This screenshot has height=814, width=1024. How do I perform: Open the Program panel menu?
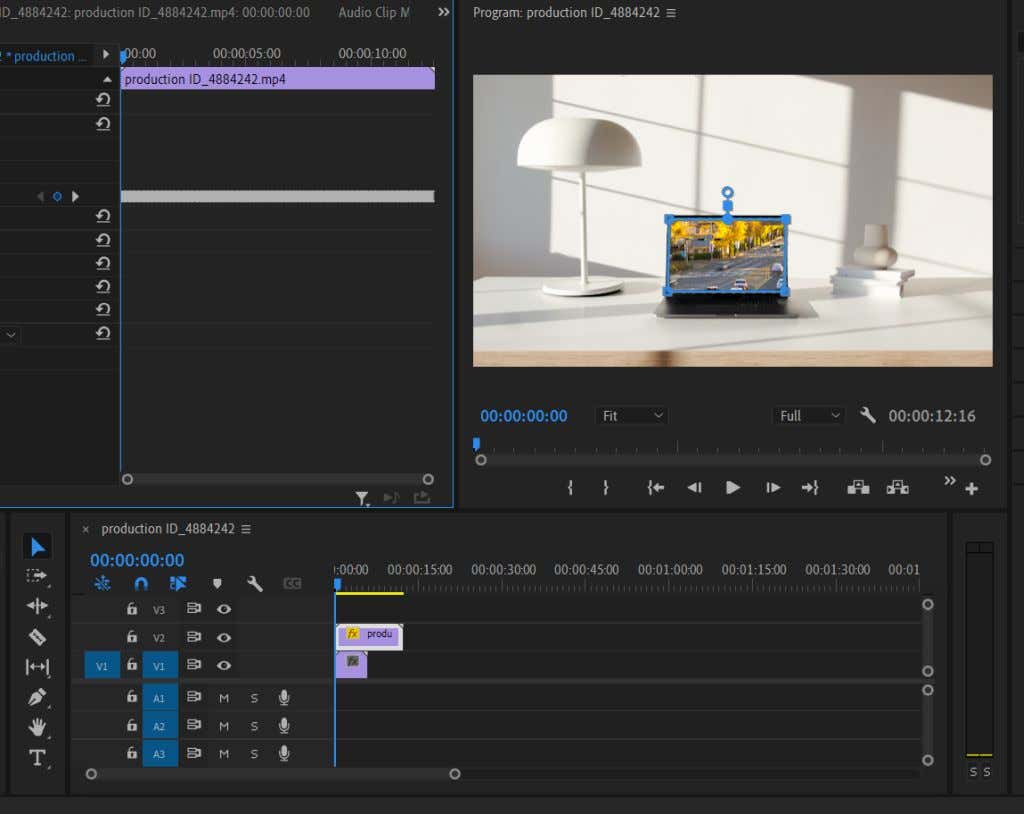673,12
